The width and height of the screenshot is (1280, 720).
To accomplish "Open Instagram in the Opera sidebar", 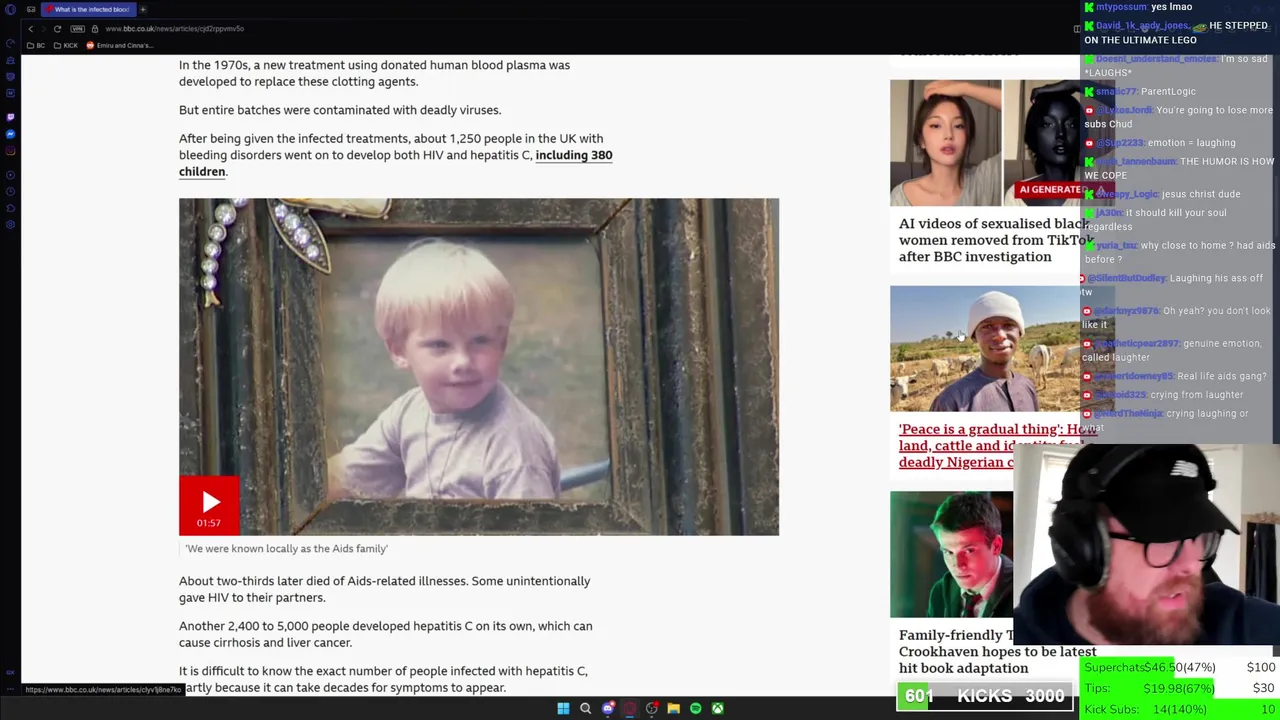I will click(x=10, y=151).
